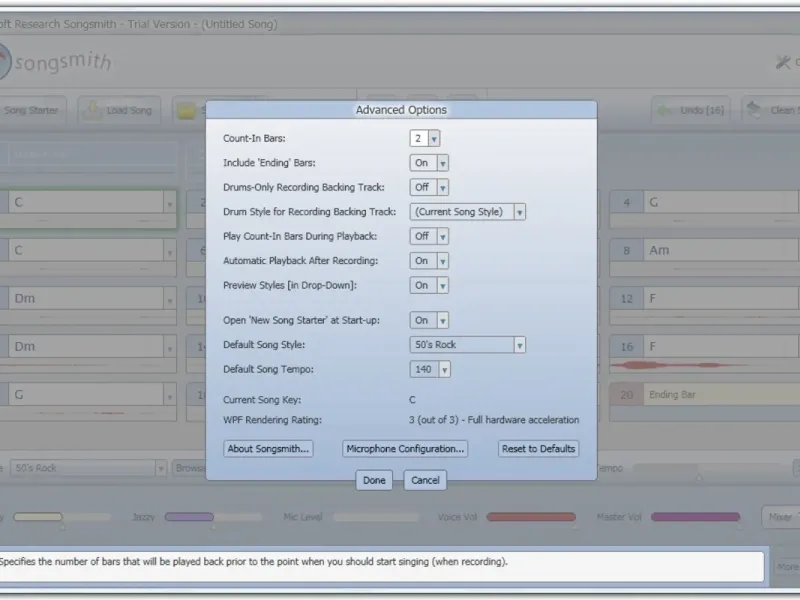Open the G chord dropdown arrow in left column

pyautogui.click(x=170, y=395)
